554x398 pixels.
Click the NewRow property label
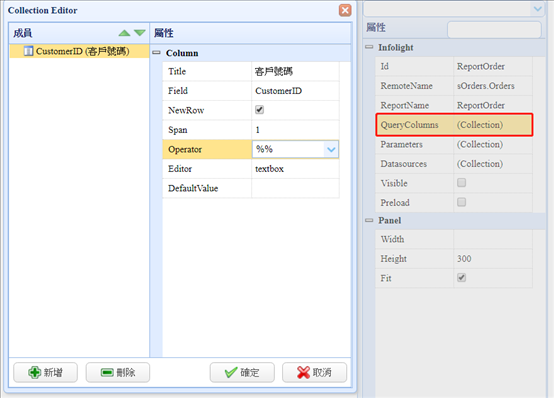[186, 110]
